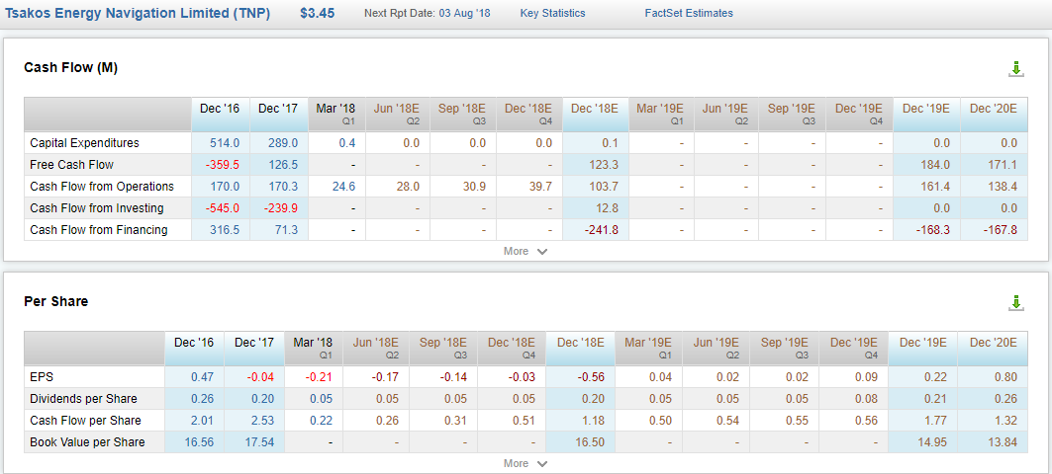Click Dividends per Share row label

[x=83, y=399]
